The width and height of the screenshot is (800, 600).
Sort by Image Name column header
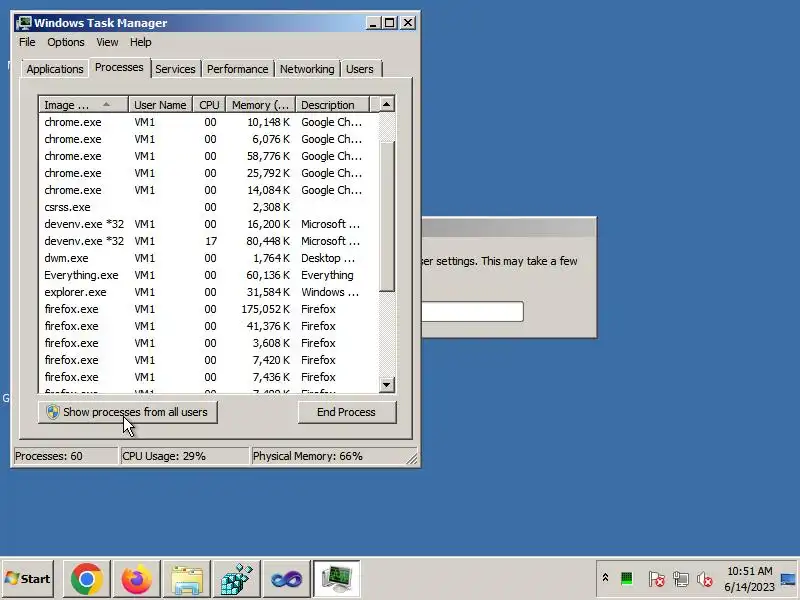83,105
